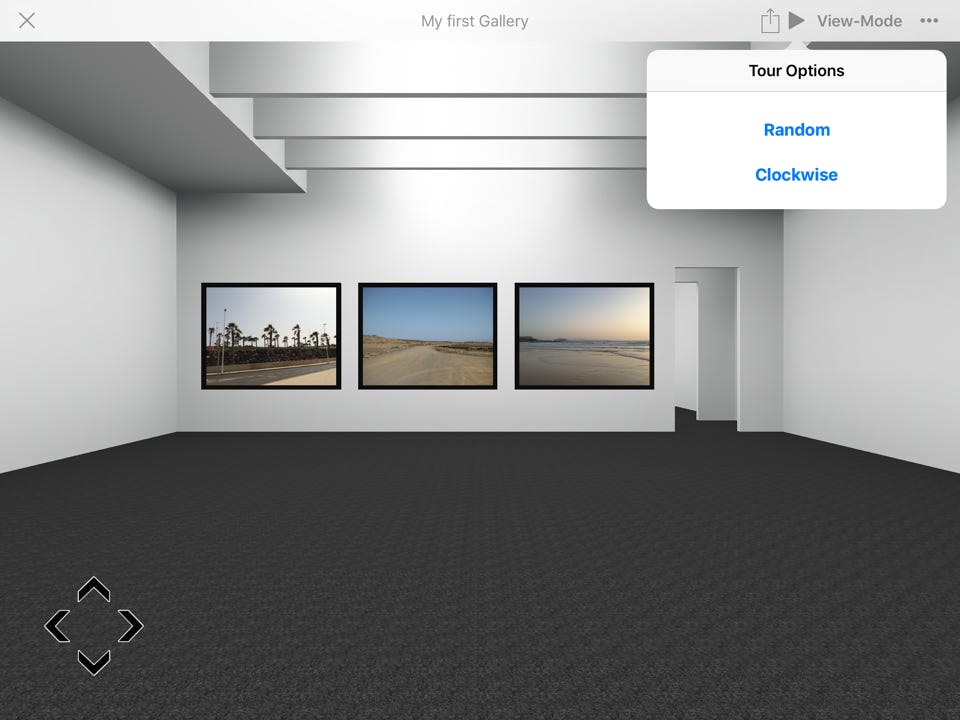Open the three-dot more options menu
Screen dimensions: 960x720
point(929,21)
